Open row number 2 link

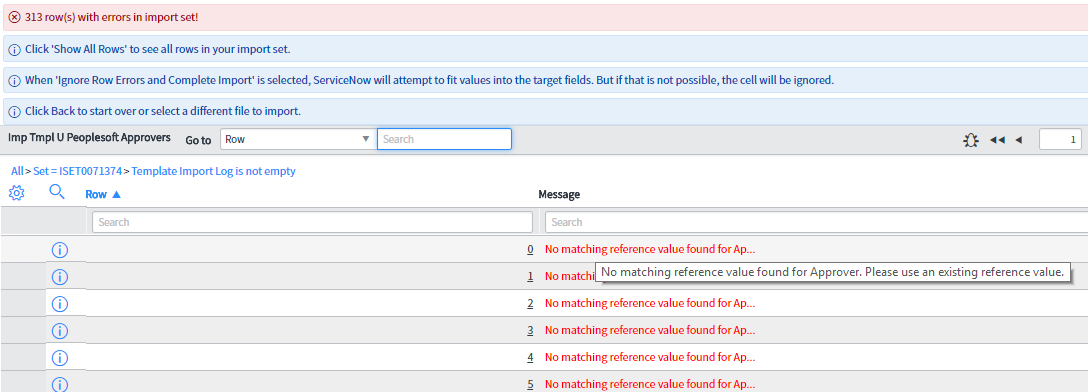point(530,304)
